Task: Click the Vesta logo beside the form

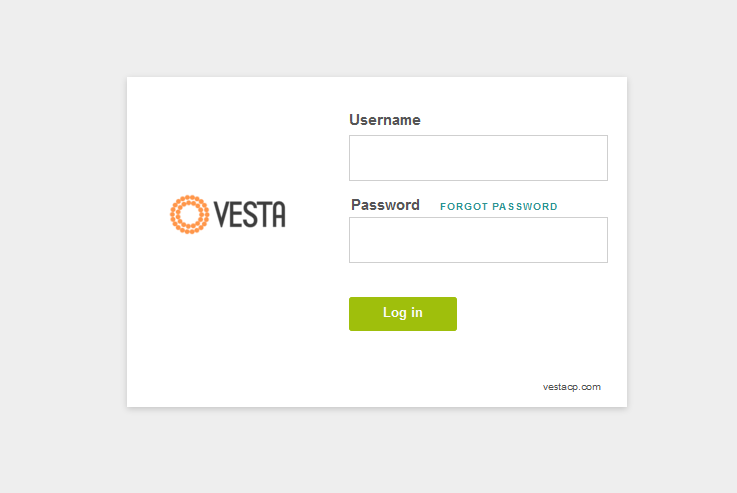Action: click(228, 214)
